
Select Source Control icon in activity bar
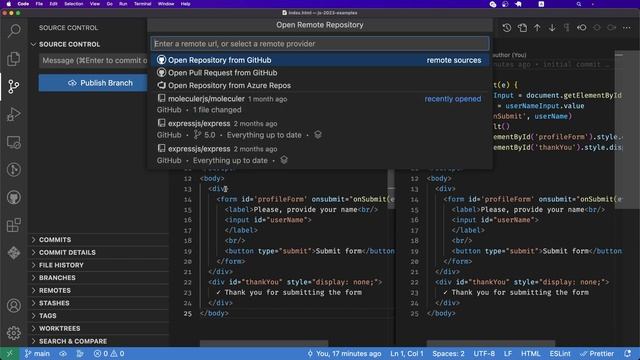click(14, 86)
